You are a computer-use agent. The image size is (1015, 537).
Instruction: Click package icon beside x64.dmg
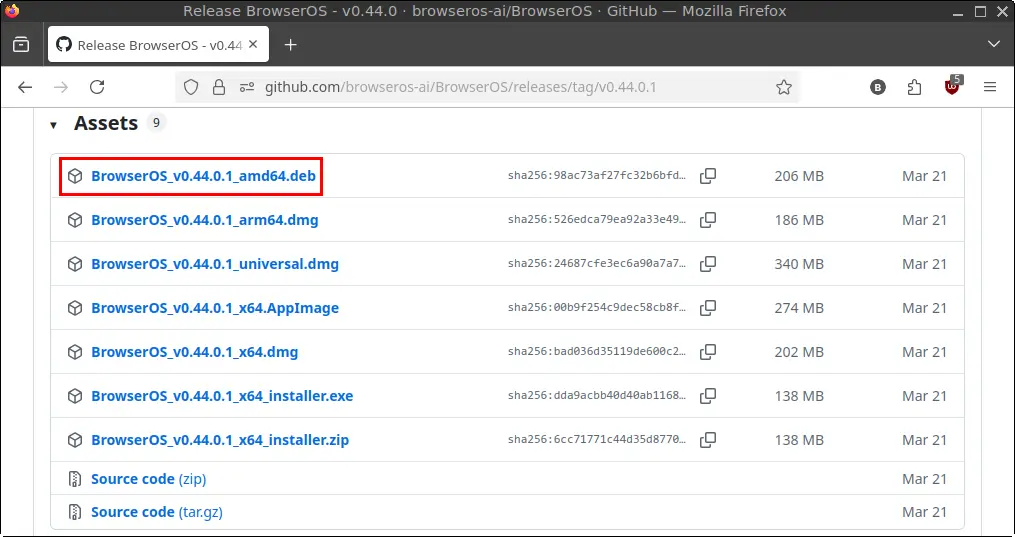pyautogui.click(x=75, y=352)
